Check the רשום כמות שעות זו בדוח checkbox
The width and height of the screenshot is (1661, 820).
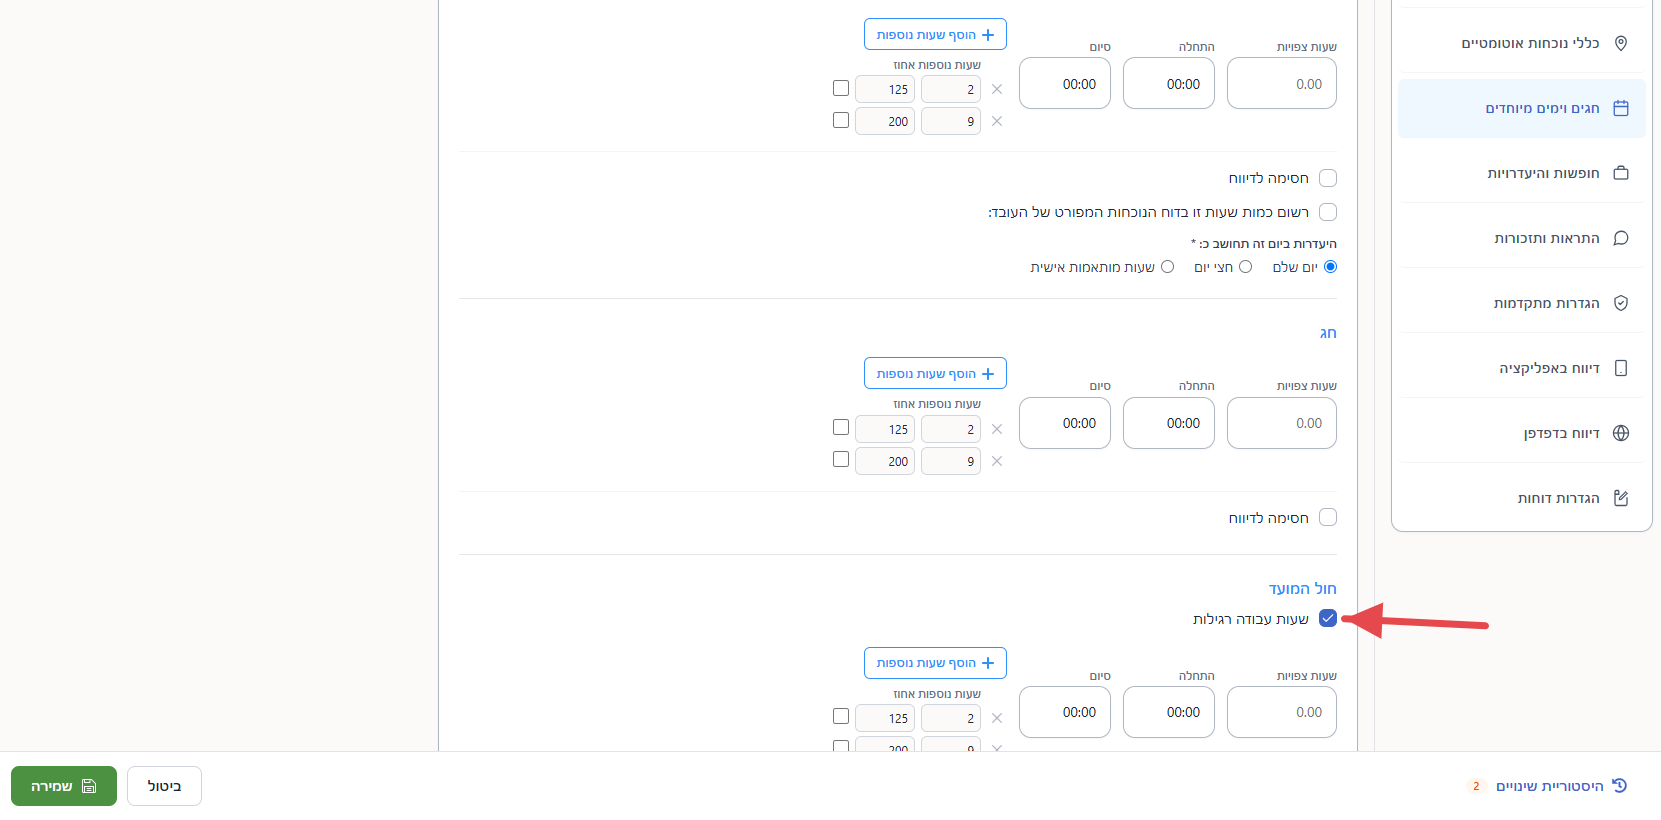[x=1328, y=212]
